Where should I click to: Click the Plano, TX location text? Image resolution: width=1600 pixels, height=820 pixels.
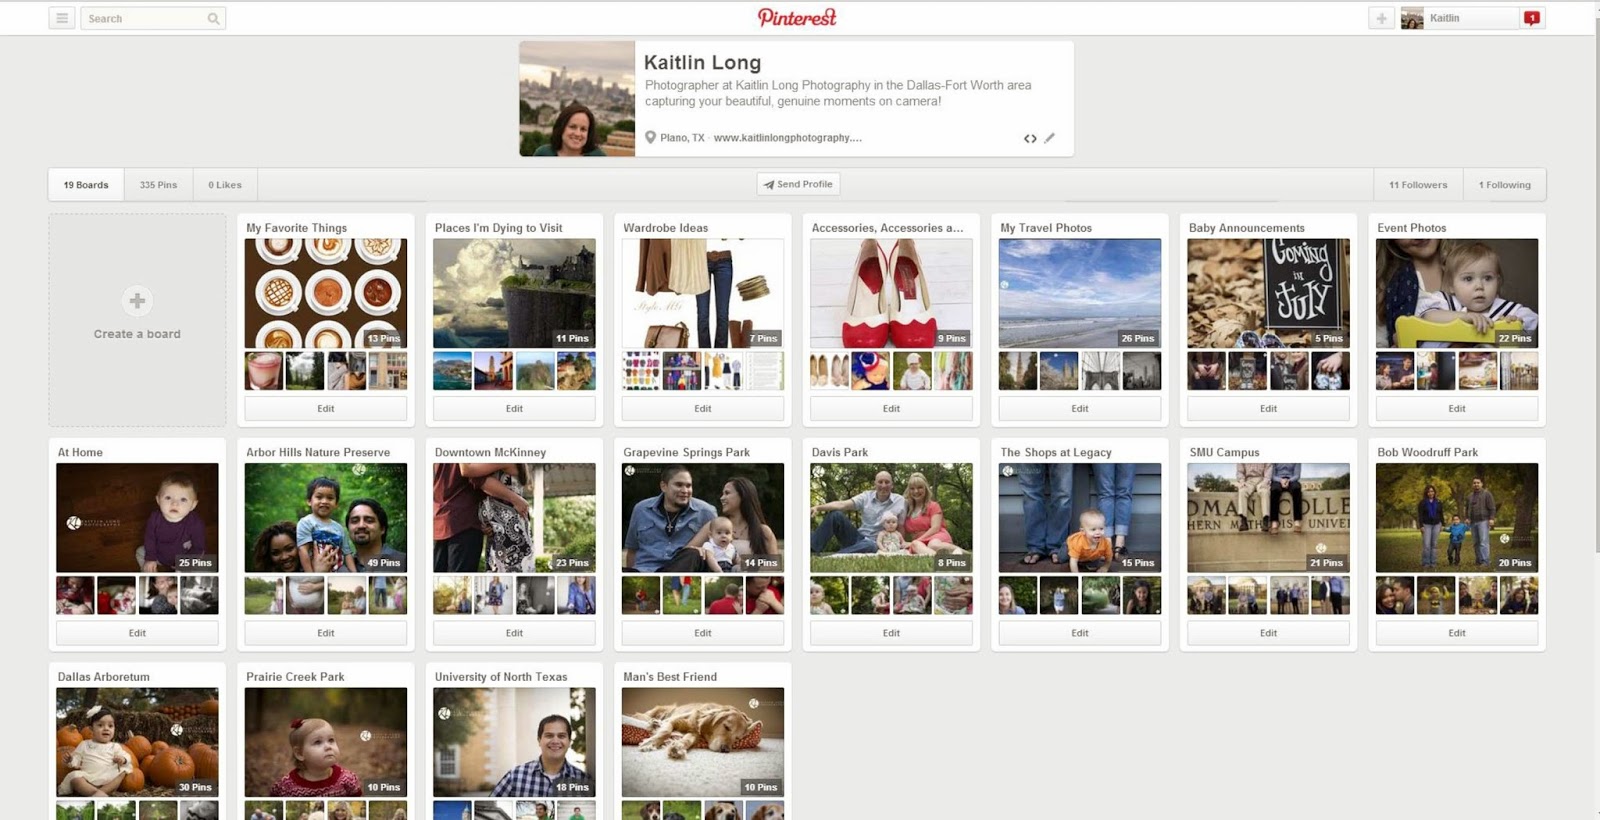[x=682, y=138]
